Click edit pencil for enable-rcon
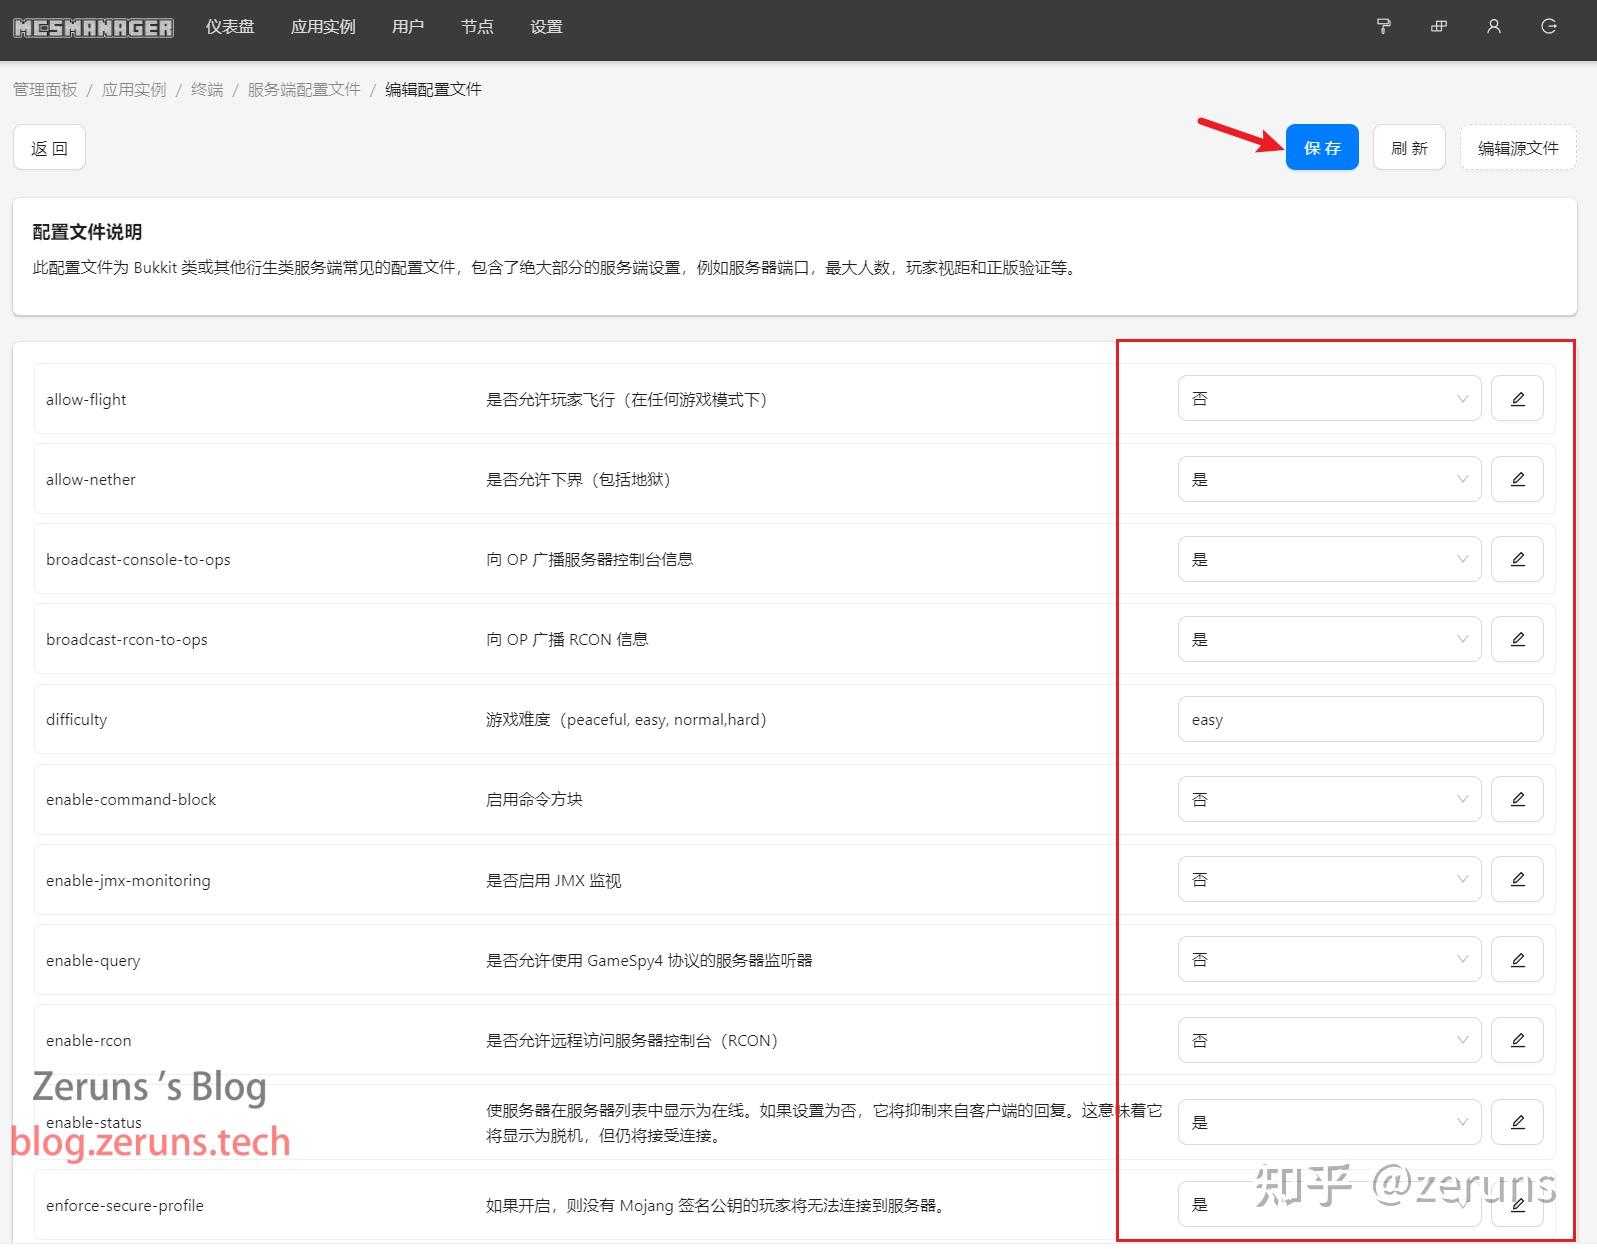 [1517, 1040]
